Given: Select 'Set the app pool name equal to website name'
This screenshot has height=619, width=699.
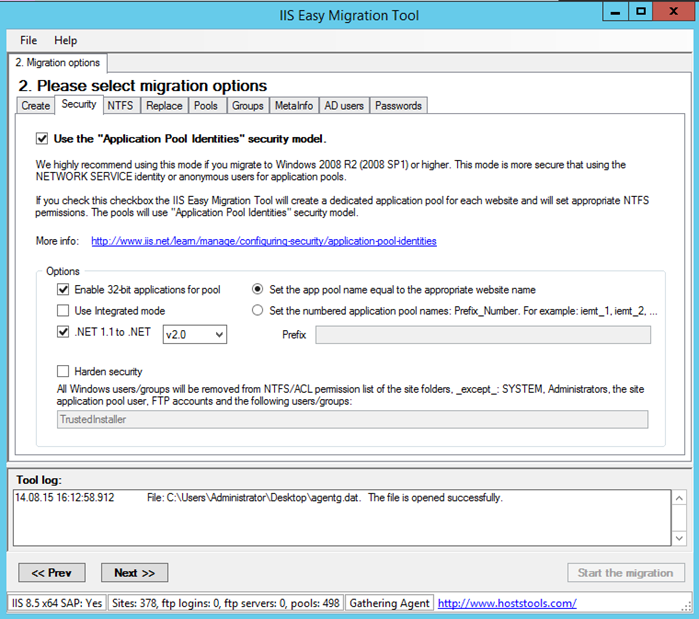Looking at the screenshot, I should [257, 289].
